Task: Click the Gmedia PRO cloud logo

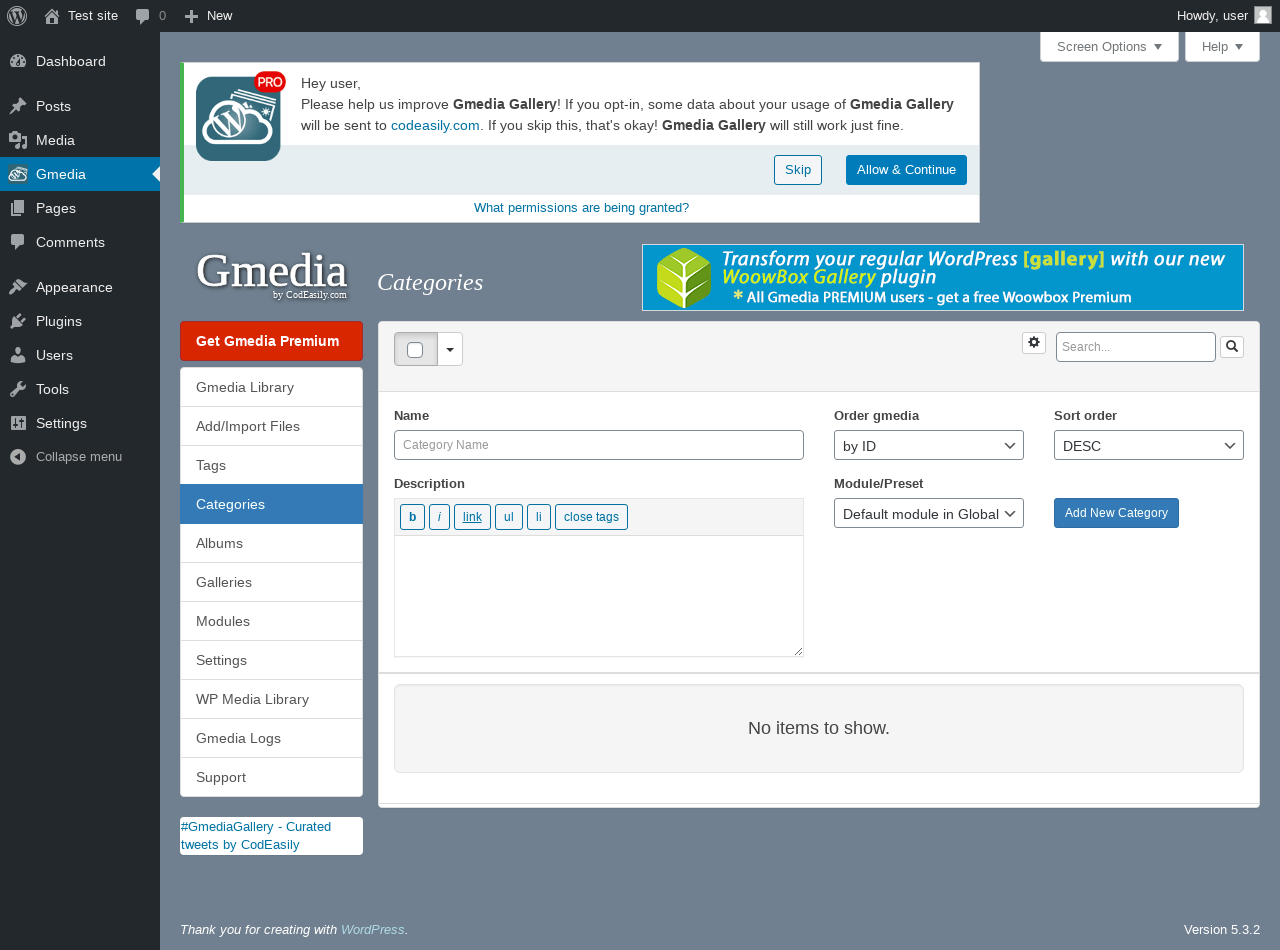Action: point(240,116)
